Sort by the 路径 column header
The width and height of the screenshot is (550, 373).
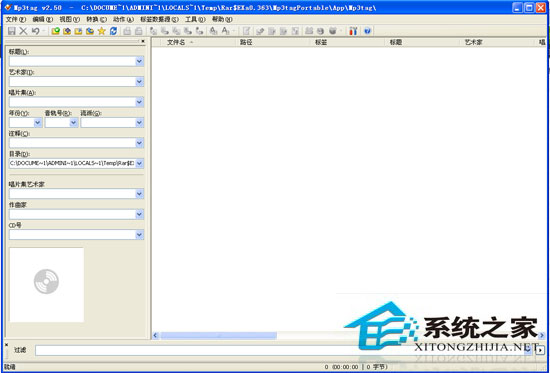coord(272,42)
